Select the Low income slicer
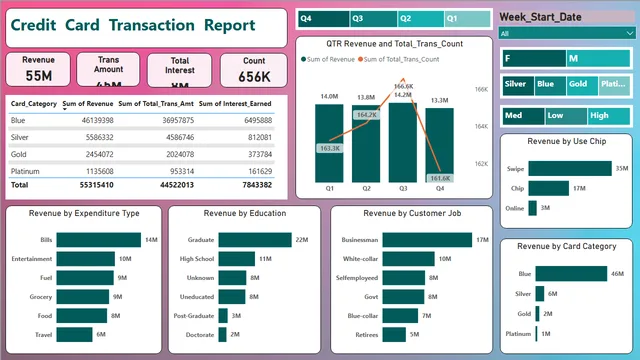 (x=566, y=116)
